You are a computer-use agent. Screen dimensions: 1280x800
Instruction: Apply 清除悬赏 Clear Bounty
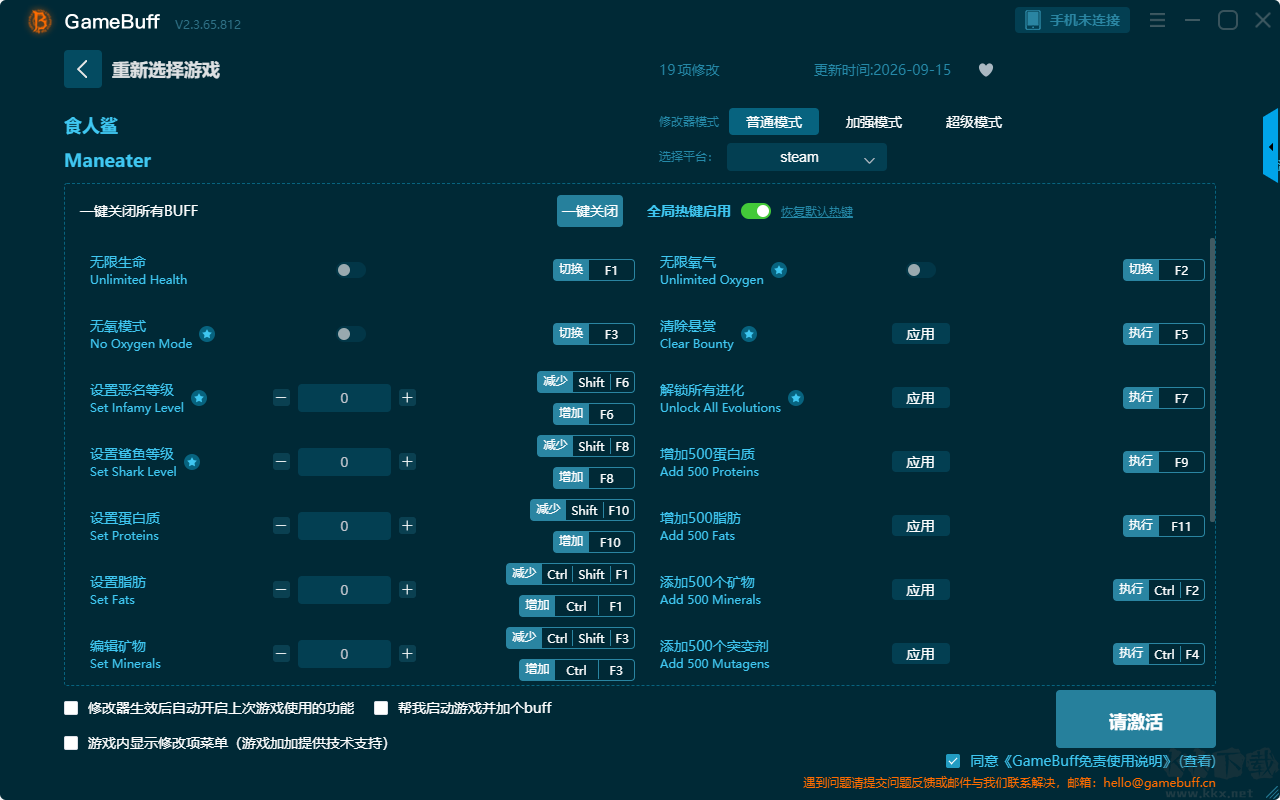pyautogui.click(x=921, y=334)
